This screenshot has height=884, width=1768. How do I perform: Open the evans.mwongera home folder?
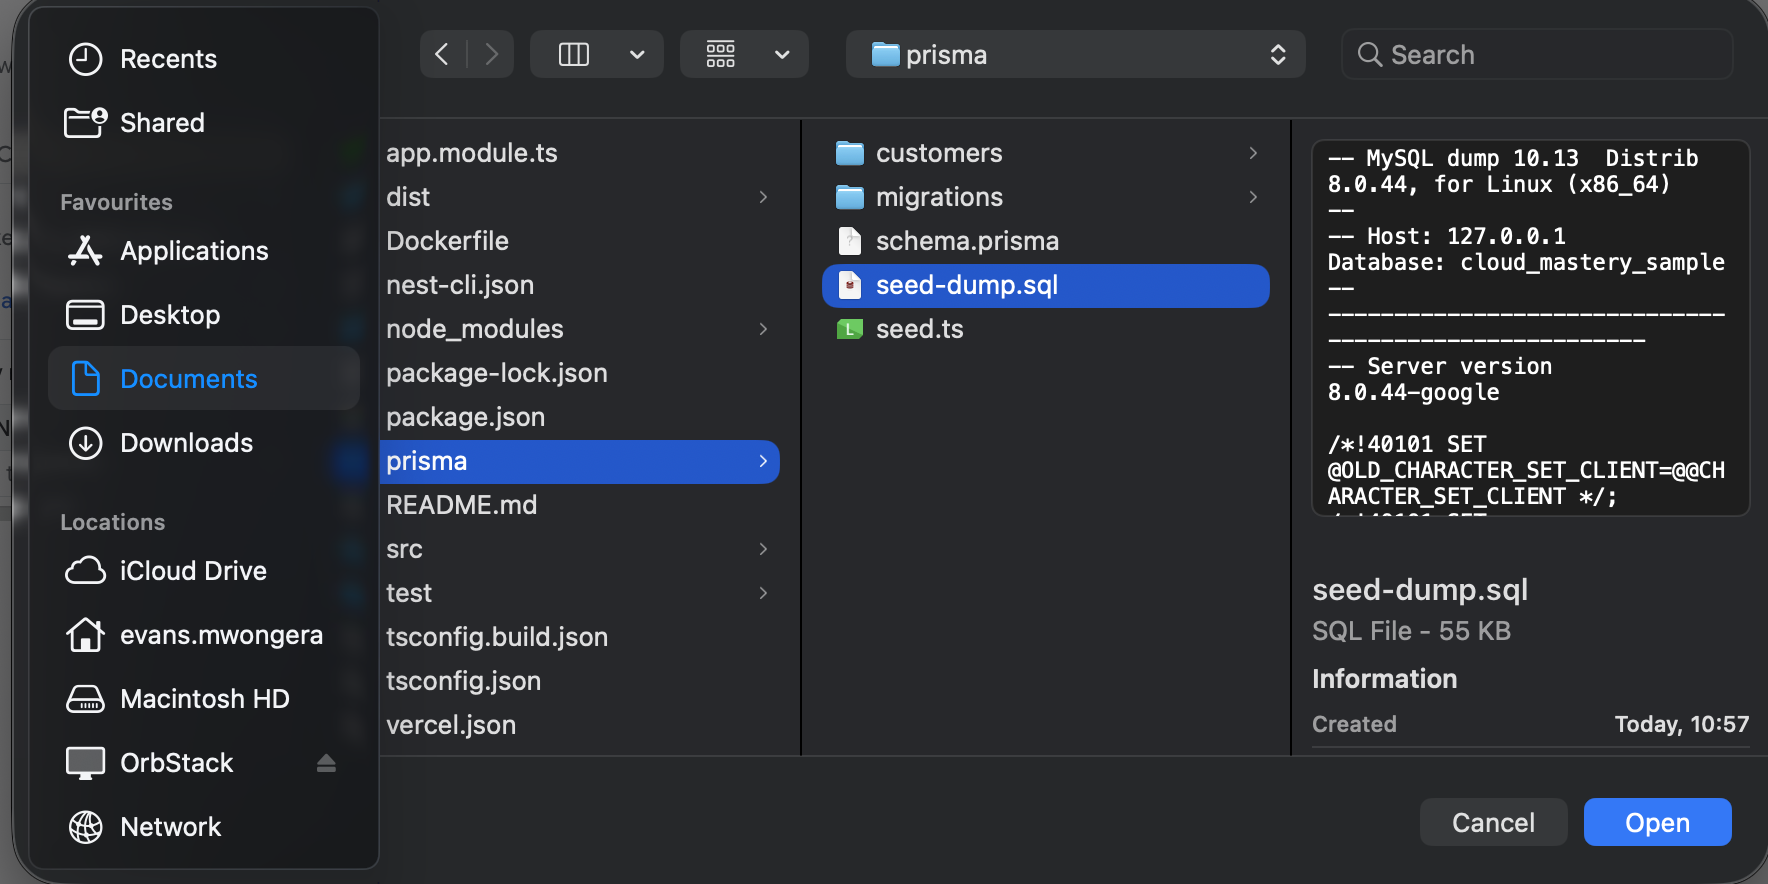click(x=221, y=635)
